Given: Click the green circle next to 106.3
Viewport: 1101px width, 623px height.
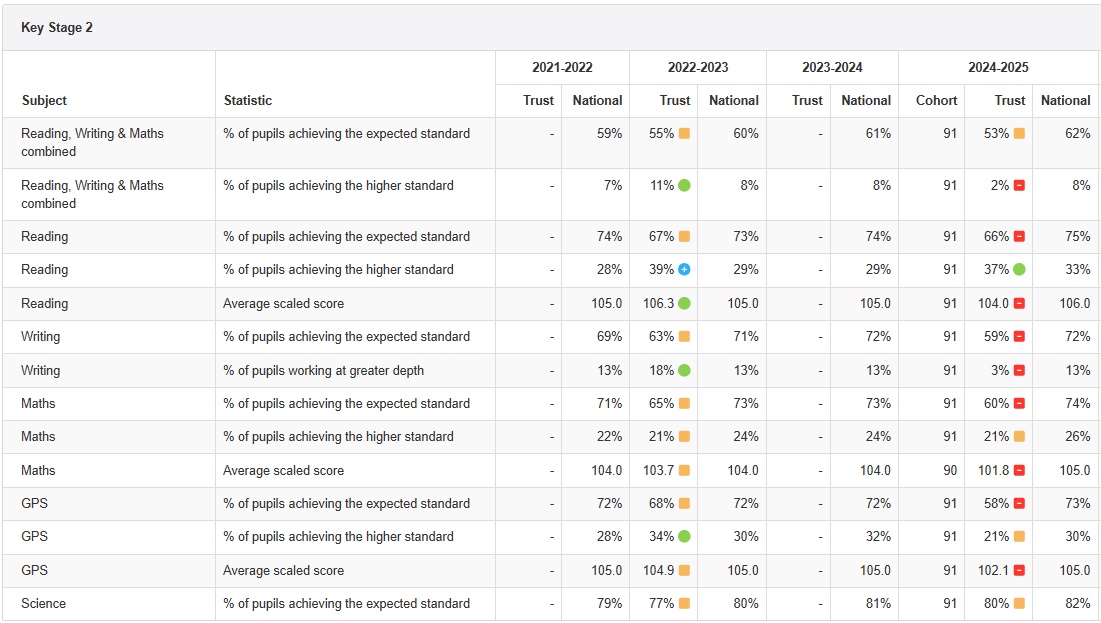Looking at the screenshot, I should click(684, 304).
